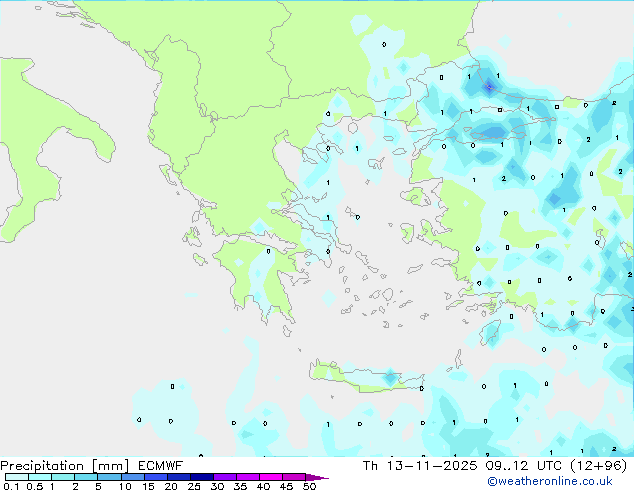Pick the legend swatch between 15 and 20
This screenshot has height=490, width=634.
tap(155, 477)
